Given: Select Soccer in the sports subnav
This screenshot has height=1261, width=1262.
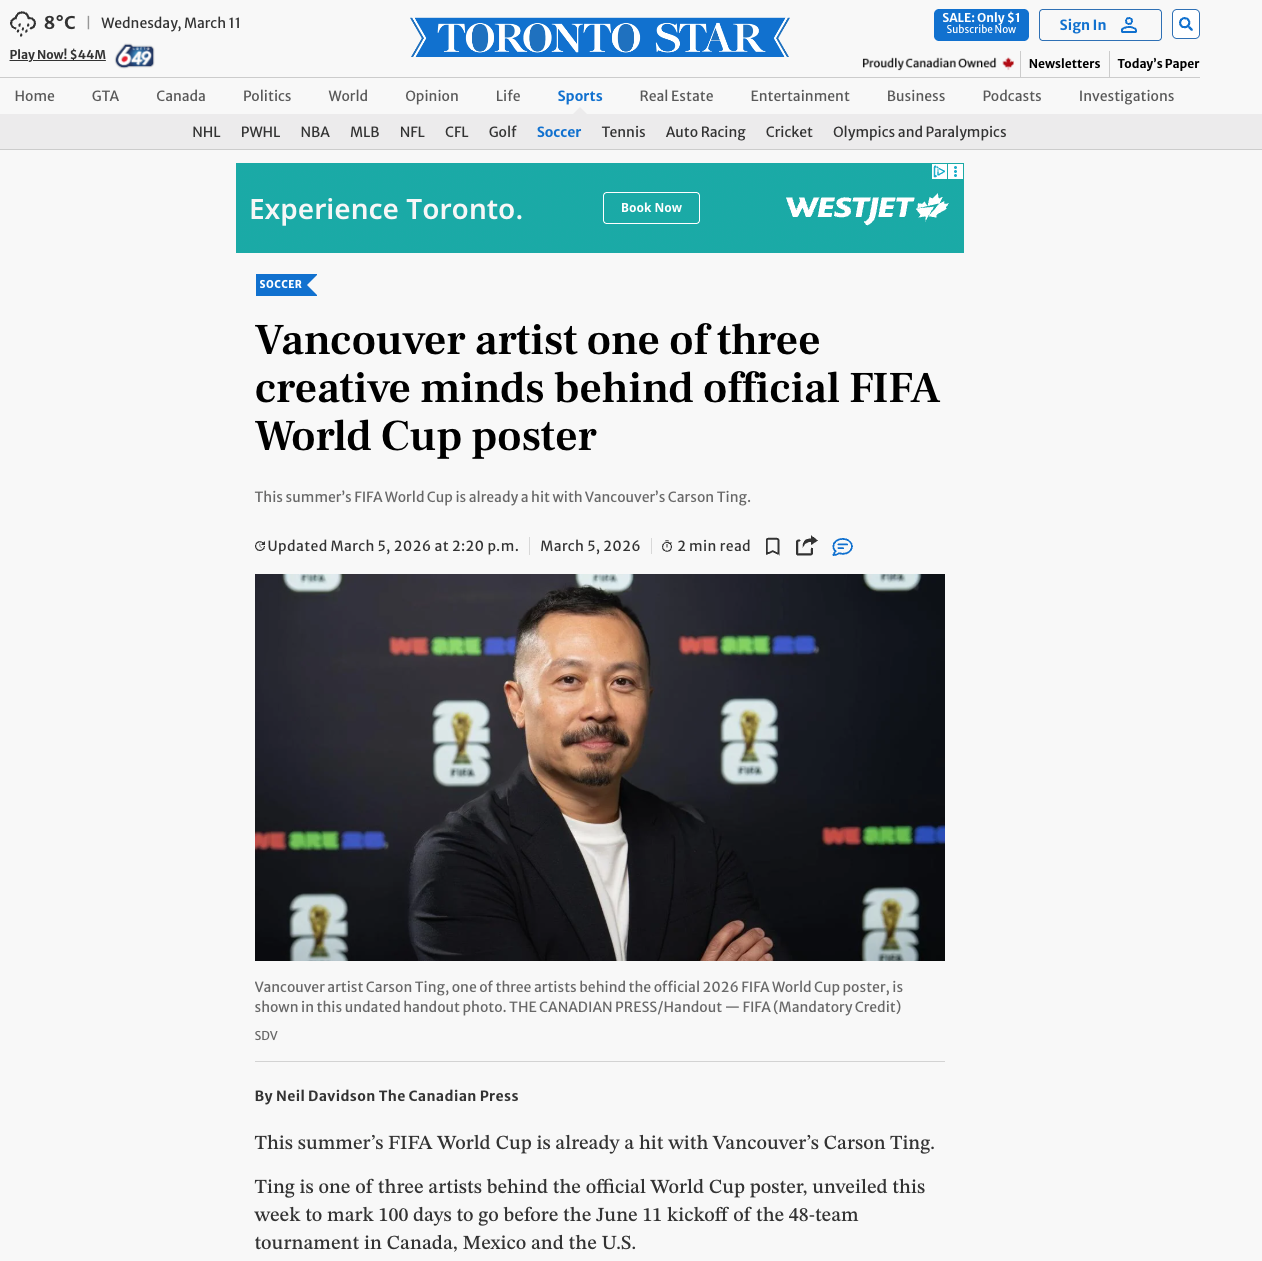Looking at the screenshot, I should click(x=559, y=132).
